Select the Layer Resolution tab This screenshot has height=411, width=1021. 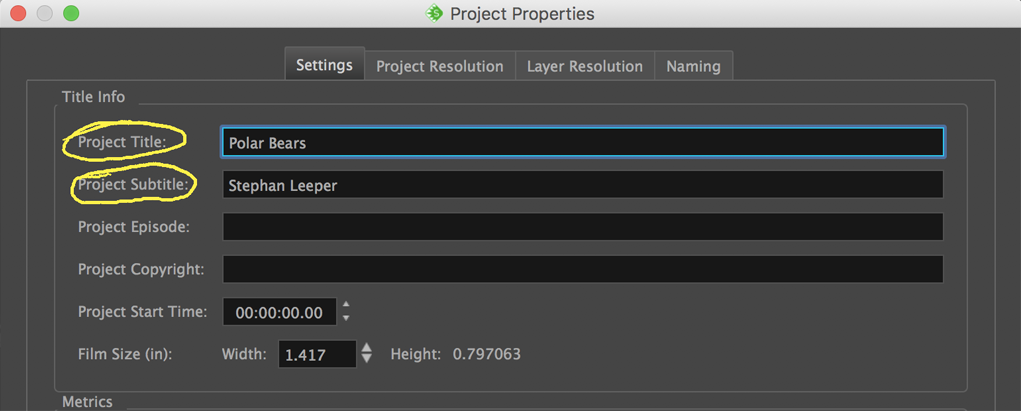[584, 67]
